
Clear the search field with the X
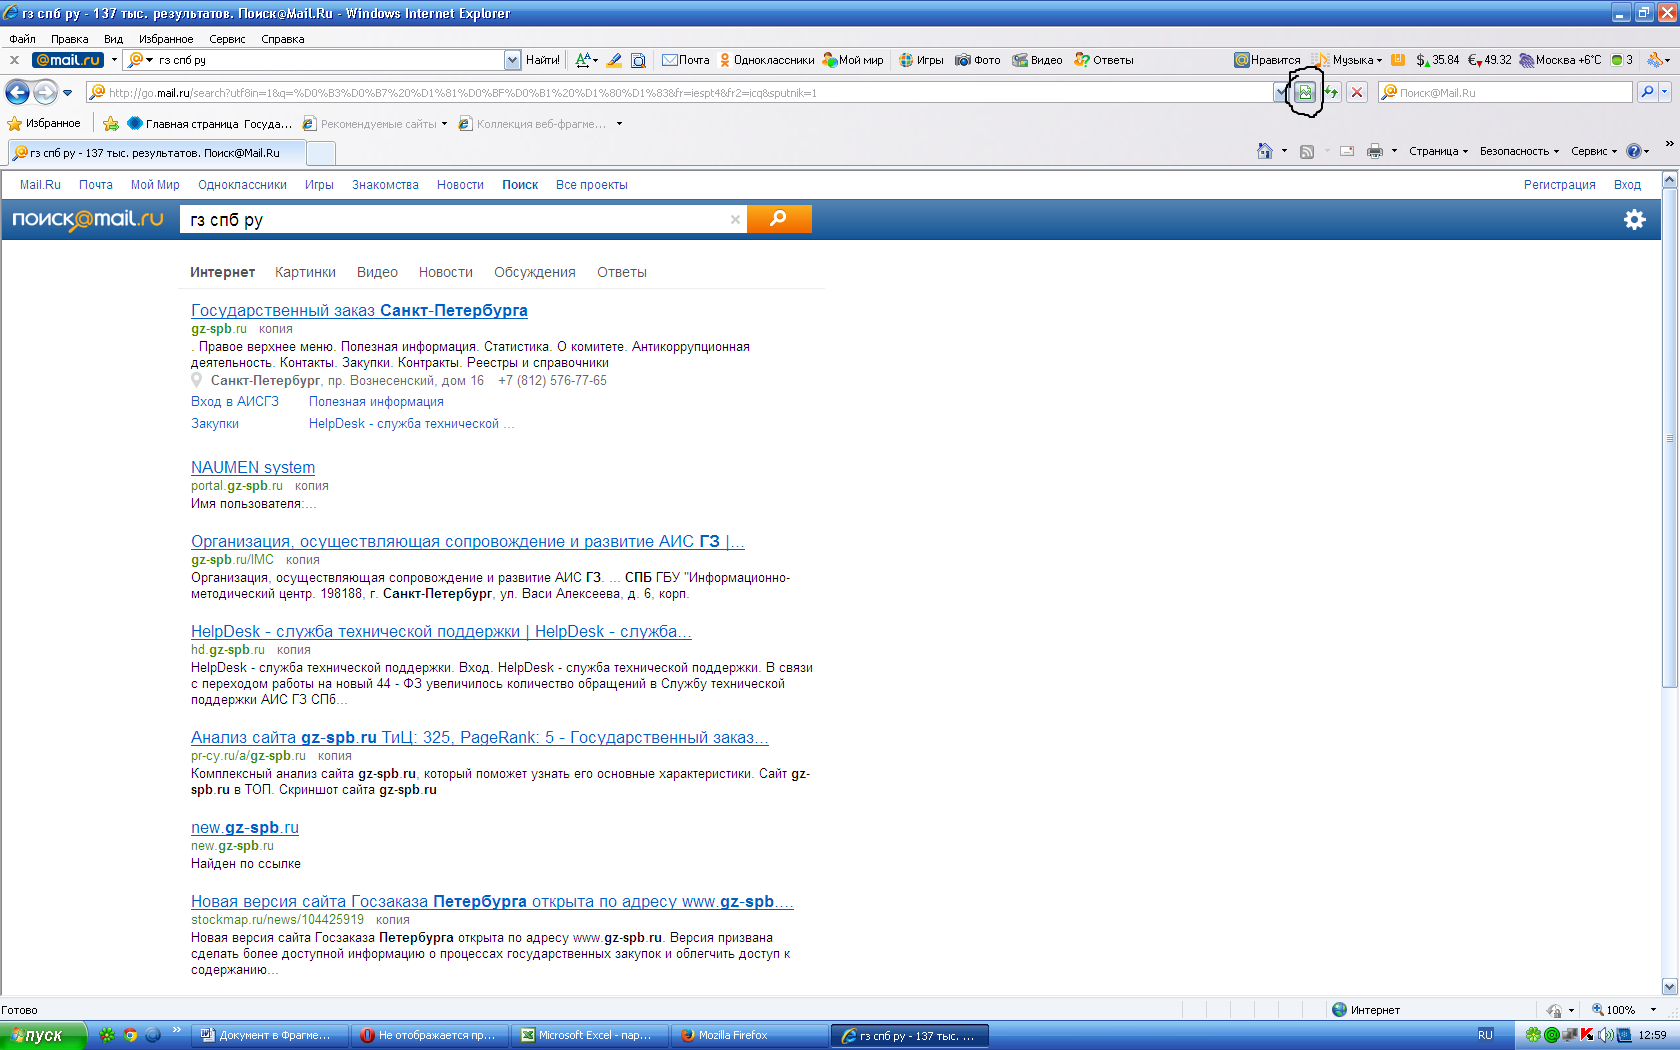tap(735, 219)
